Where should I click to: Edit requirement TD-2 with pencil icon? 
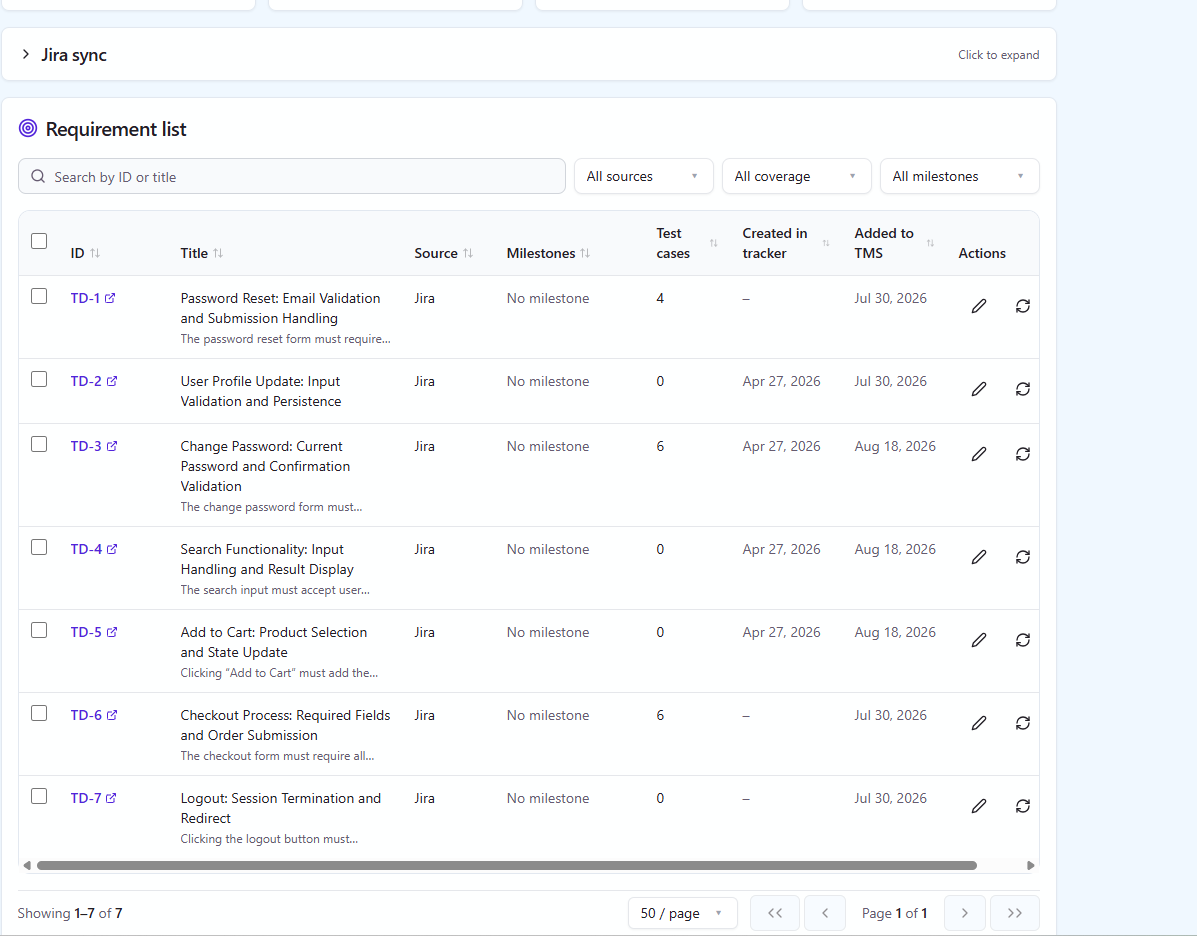(x=979, y=389)
